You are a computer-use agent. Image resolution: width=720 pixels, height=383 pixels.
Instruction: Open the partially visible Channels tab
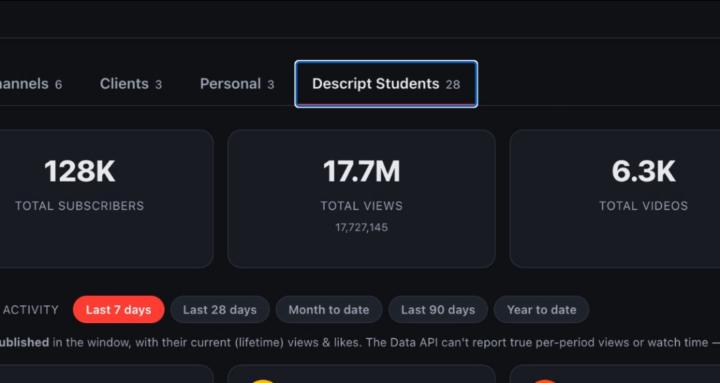(31, 84)
